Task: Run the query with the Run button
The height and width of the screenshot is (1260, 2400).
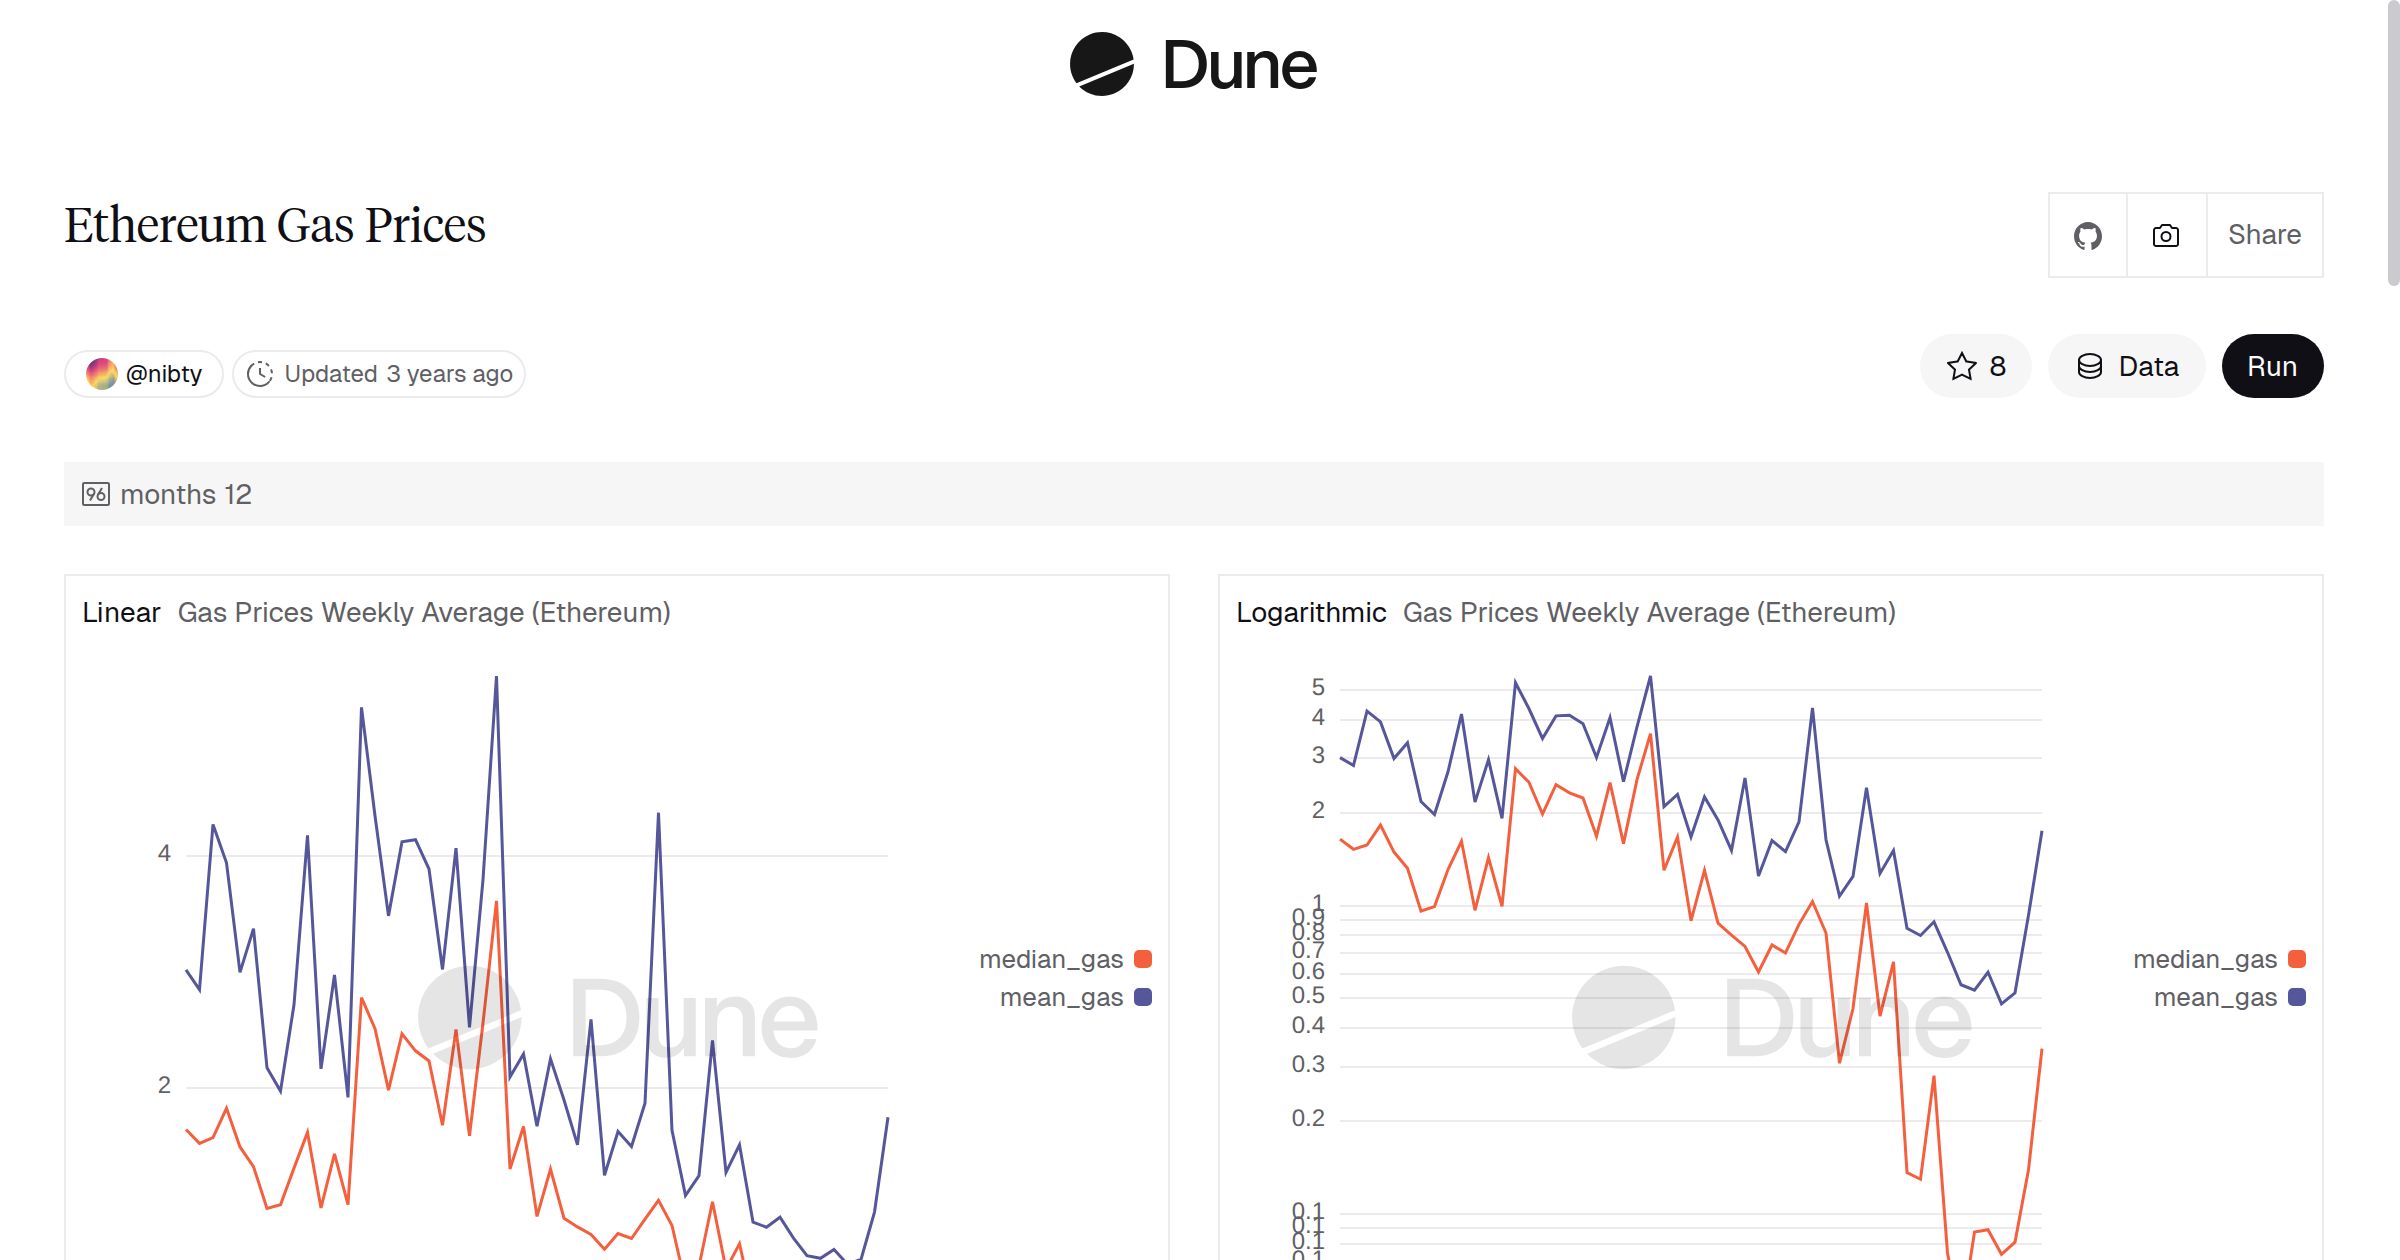Action: click(x=2272, y=366)
